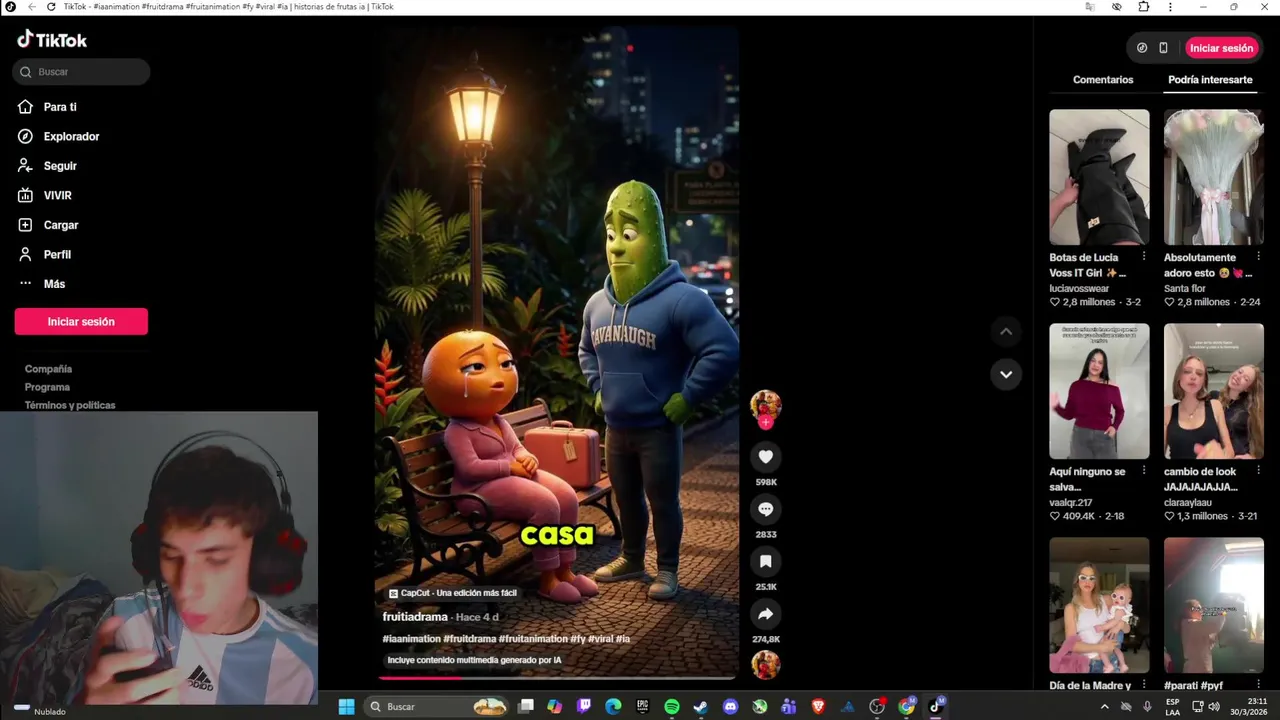Open the VIVIR live section
Viewport: 1280px width, 720px height.
44,195
